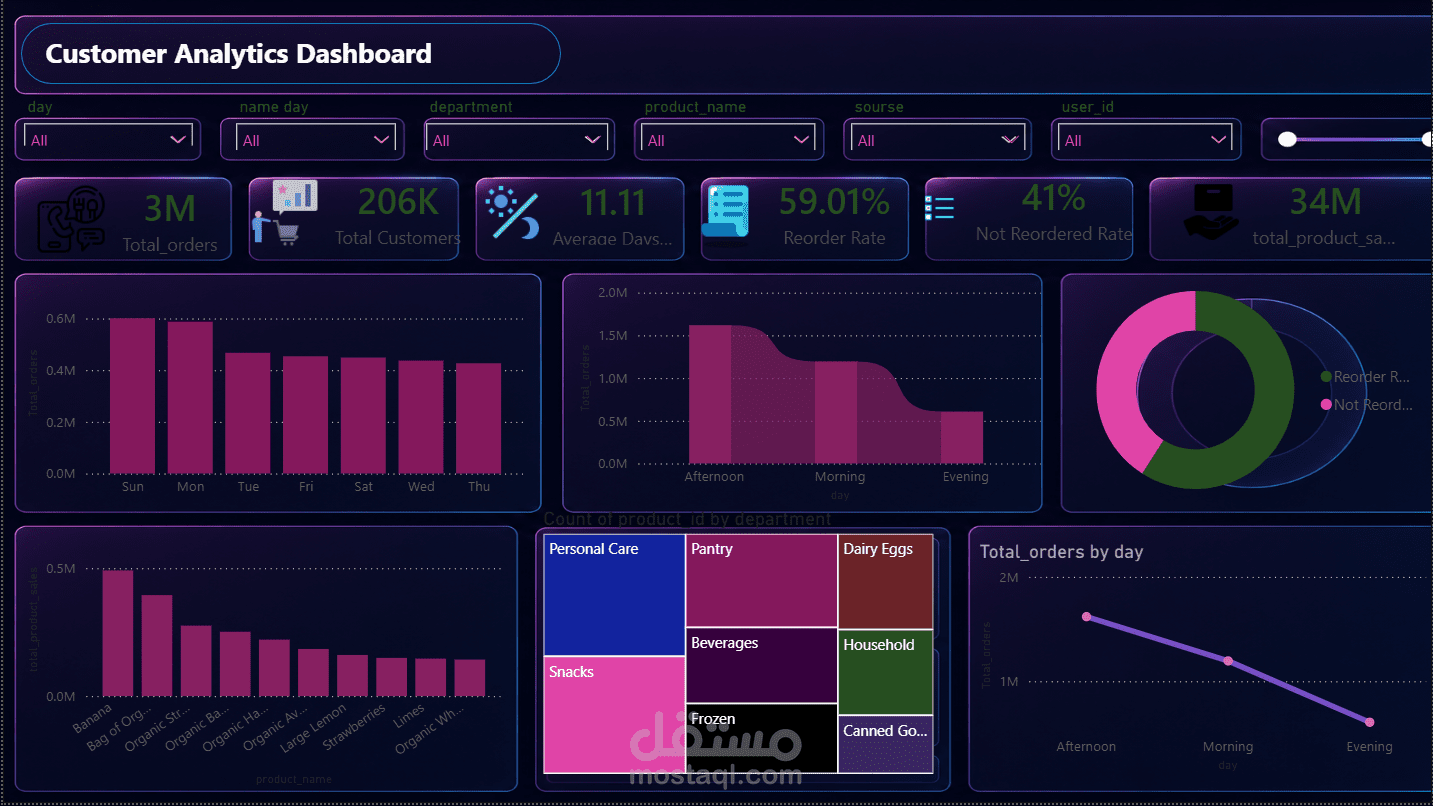The height and width of the screenshot is (806, 1433).
Task: Select the Banana bar in product sales chart
Action: (118, 633)
